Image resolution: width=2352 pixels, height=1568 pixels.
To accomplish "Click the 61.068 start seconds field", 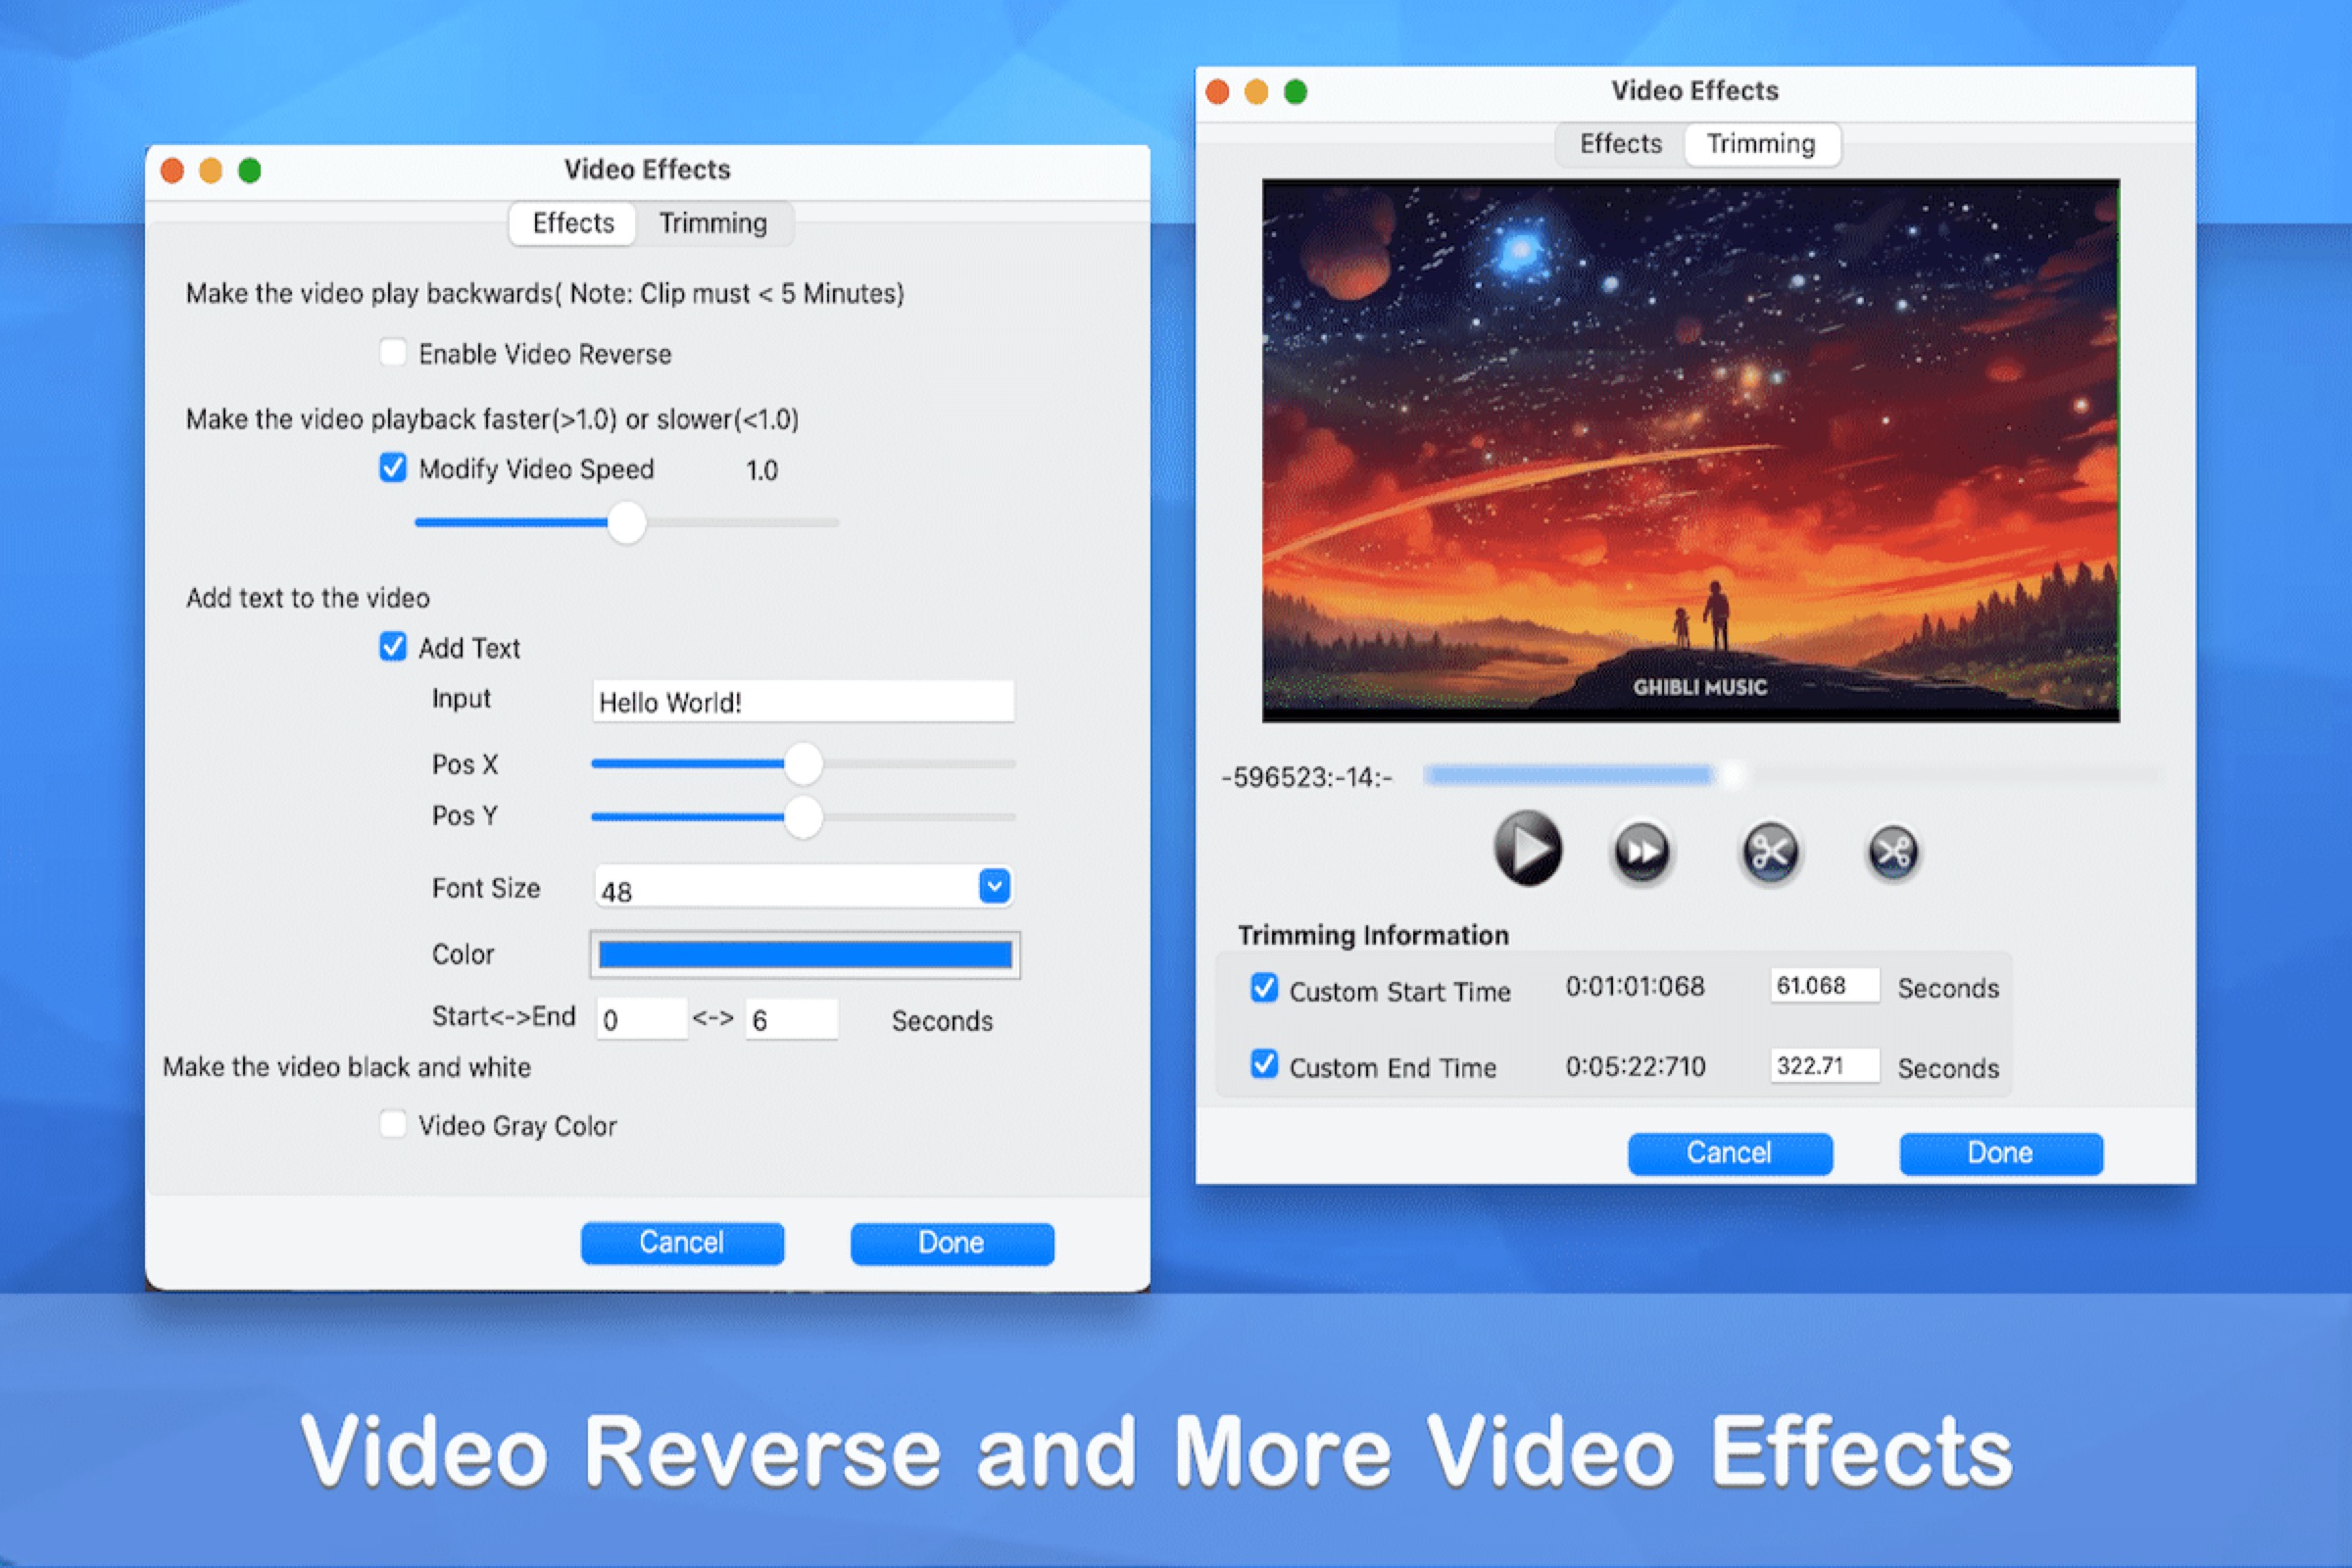I will click(x=1825, y=986).
